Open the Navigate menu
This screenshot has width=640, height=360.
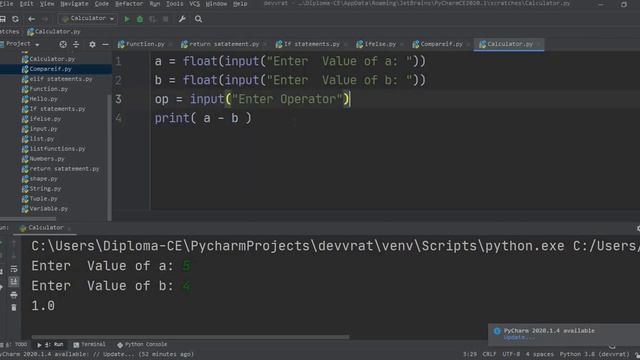tap(74, 4)
